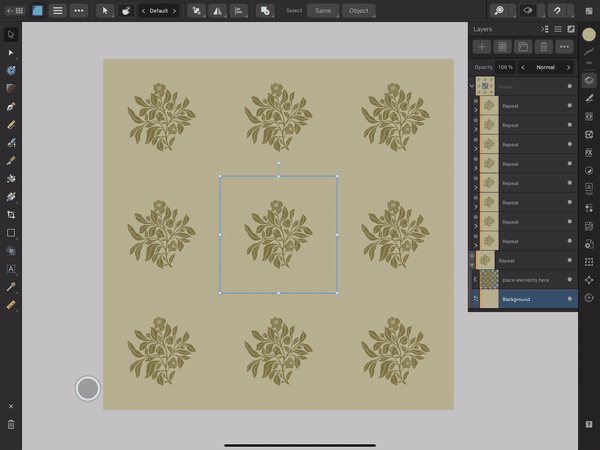
Task: Toggle visibility of the expanded bottom Repeat layer
Action: (x=569, y=260)
